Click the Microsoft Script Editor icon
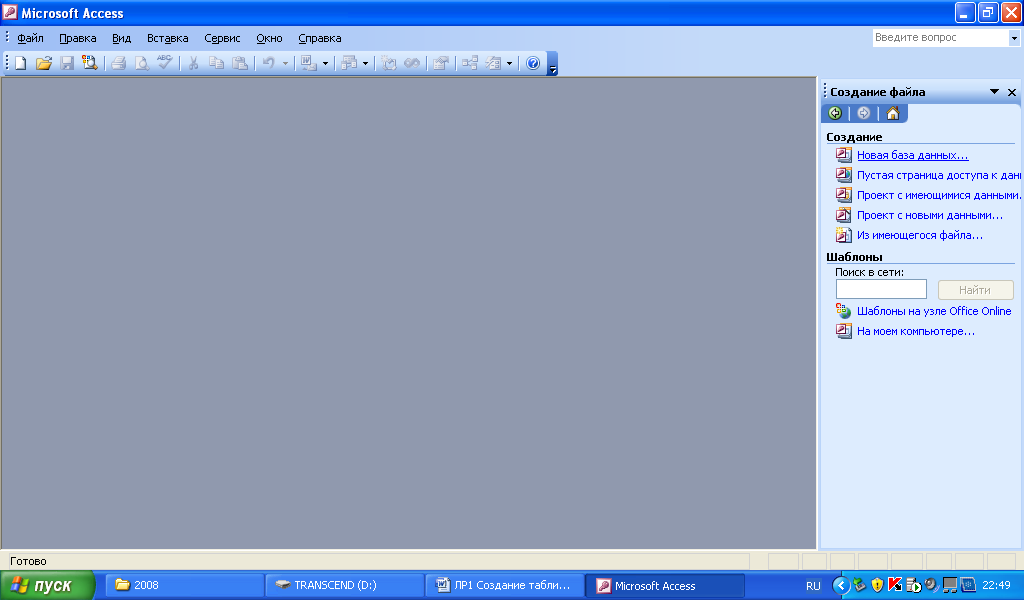1024x600 pixels. [412, 63]
